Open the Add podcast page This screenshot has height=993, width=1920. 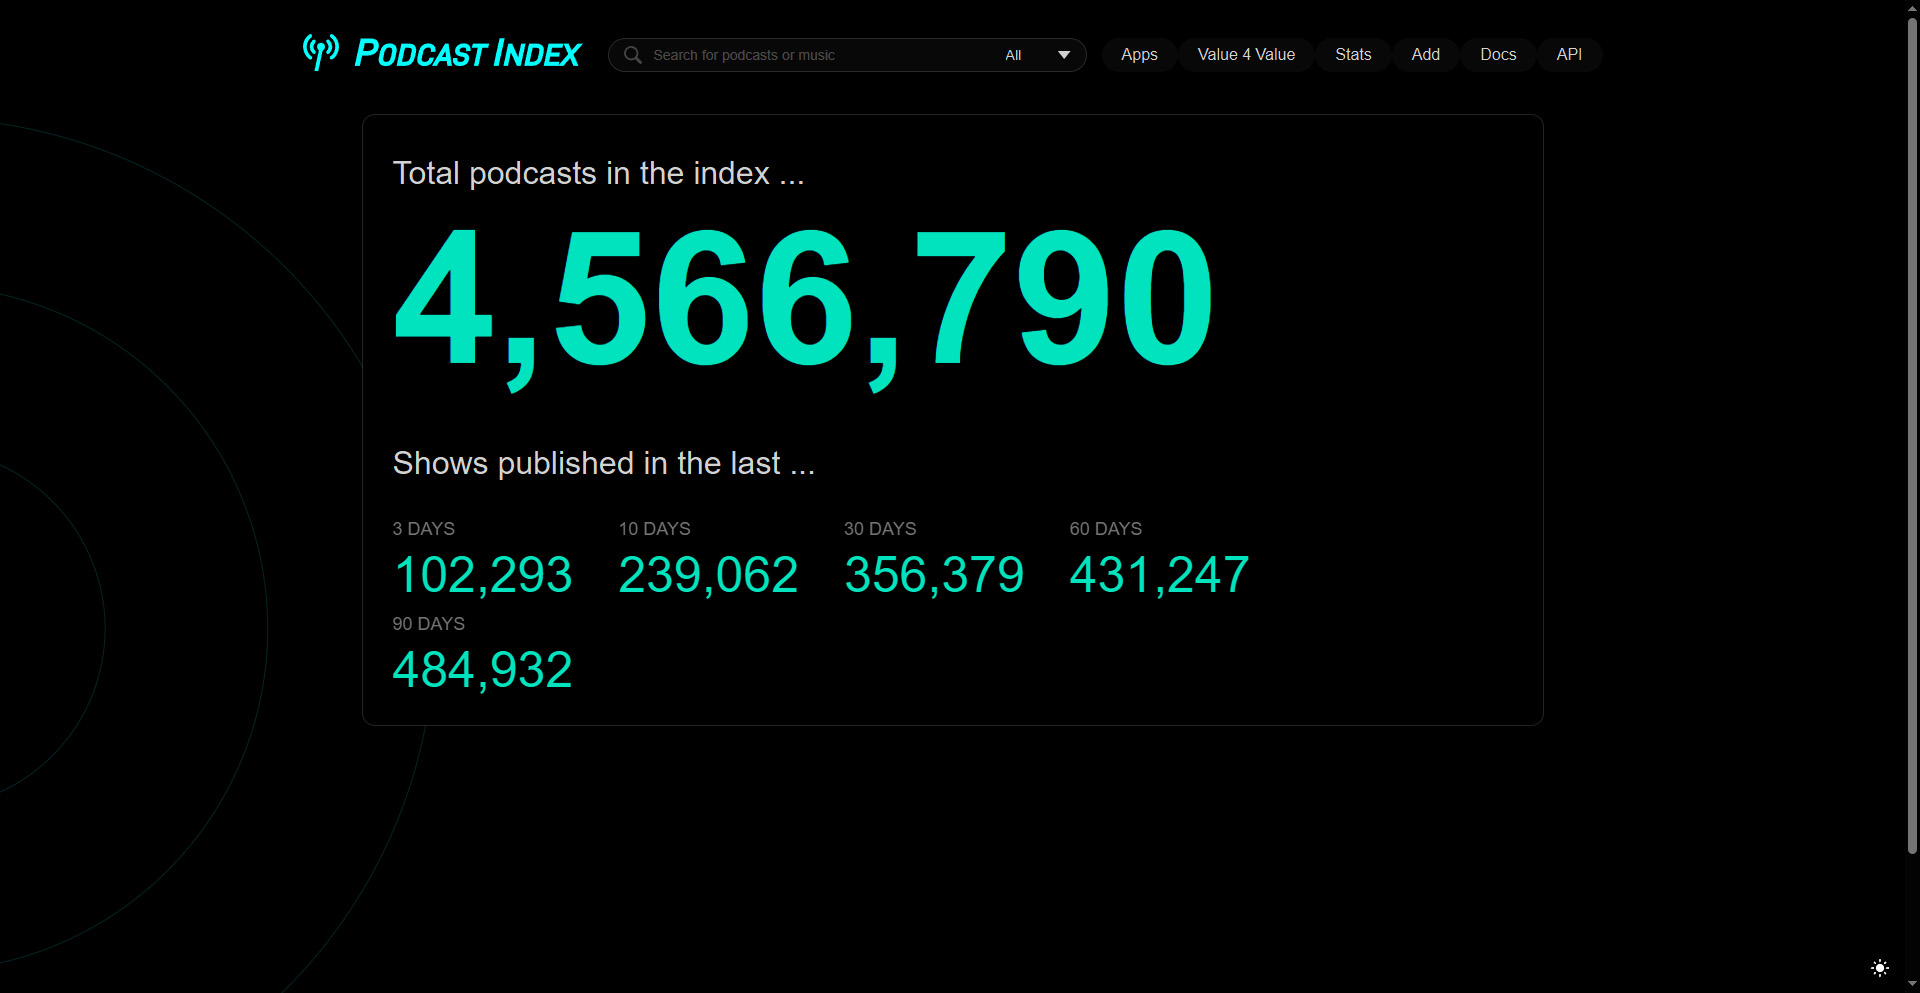point(1425,55)
